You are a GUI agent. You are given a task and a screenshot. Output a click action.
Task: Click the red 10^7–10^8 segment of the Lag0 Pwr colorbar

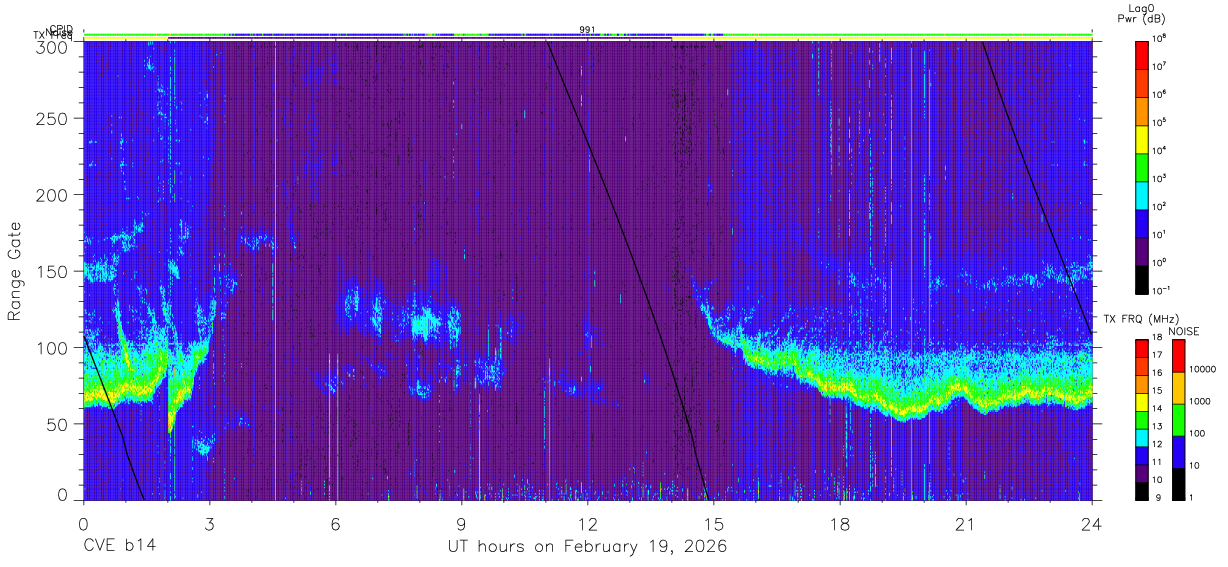[x=1142, y=54]
